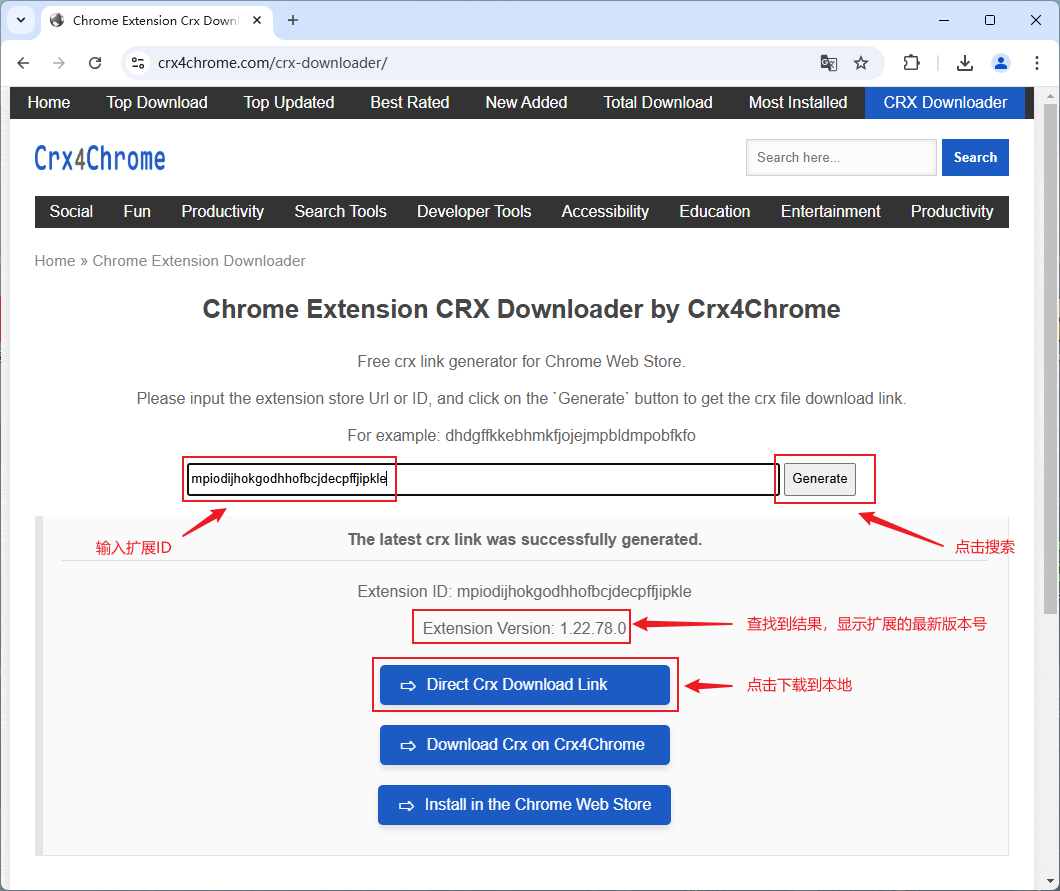The height and width of the screenshot is (891, 1060).
Task: Open the Chrome profile avatar
Action: (1001, 63)
